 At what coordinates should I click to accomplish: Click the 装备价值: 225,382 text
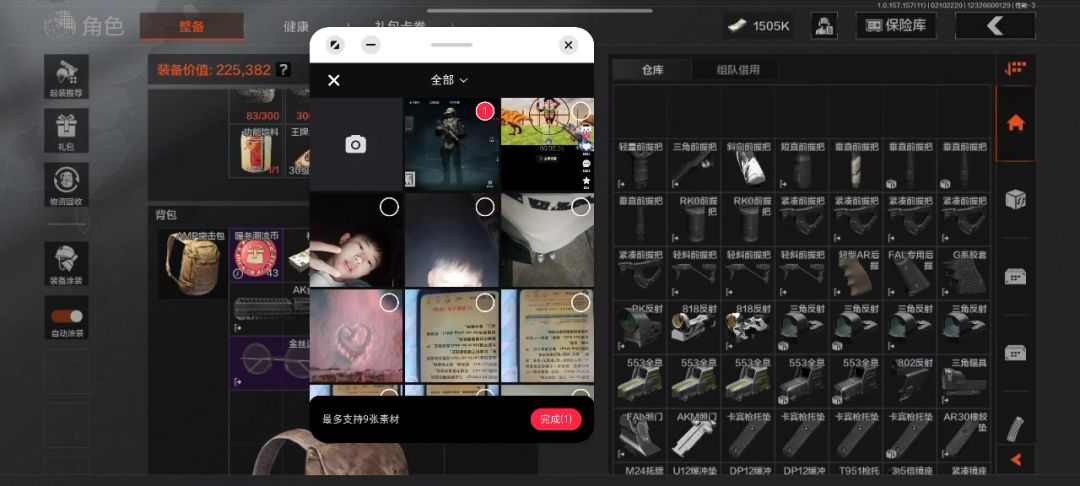[214, 70]
